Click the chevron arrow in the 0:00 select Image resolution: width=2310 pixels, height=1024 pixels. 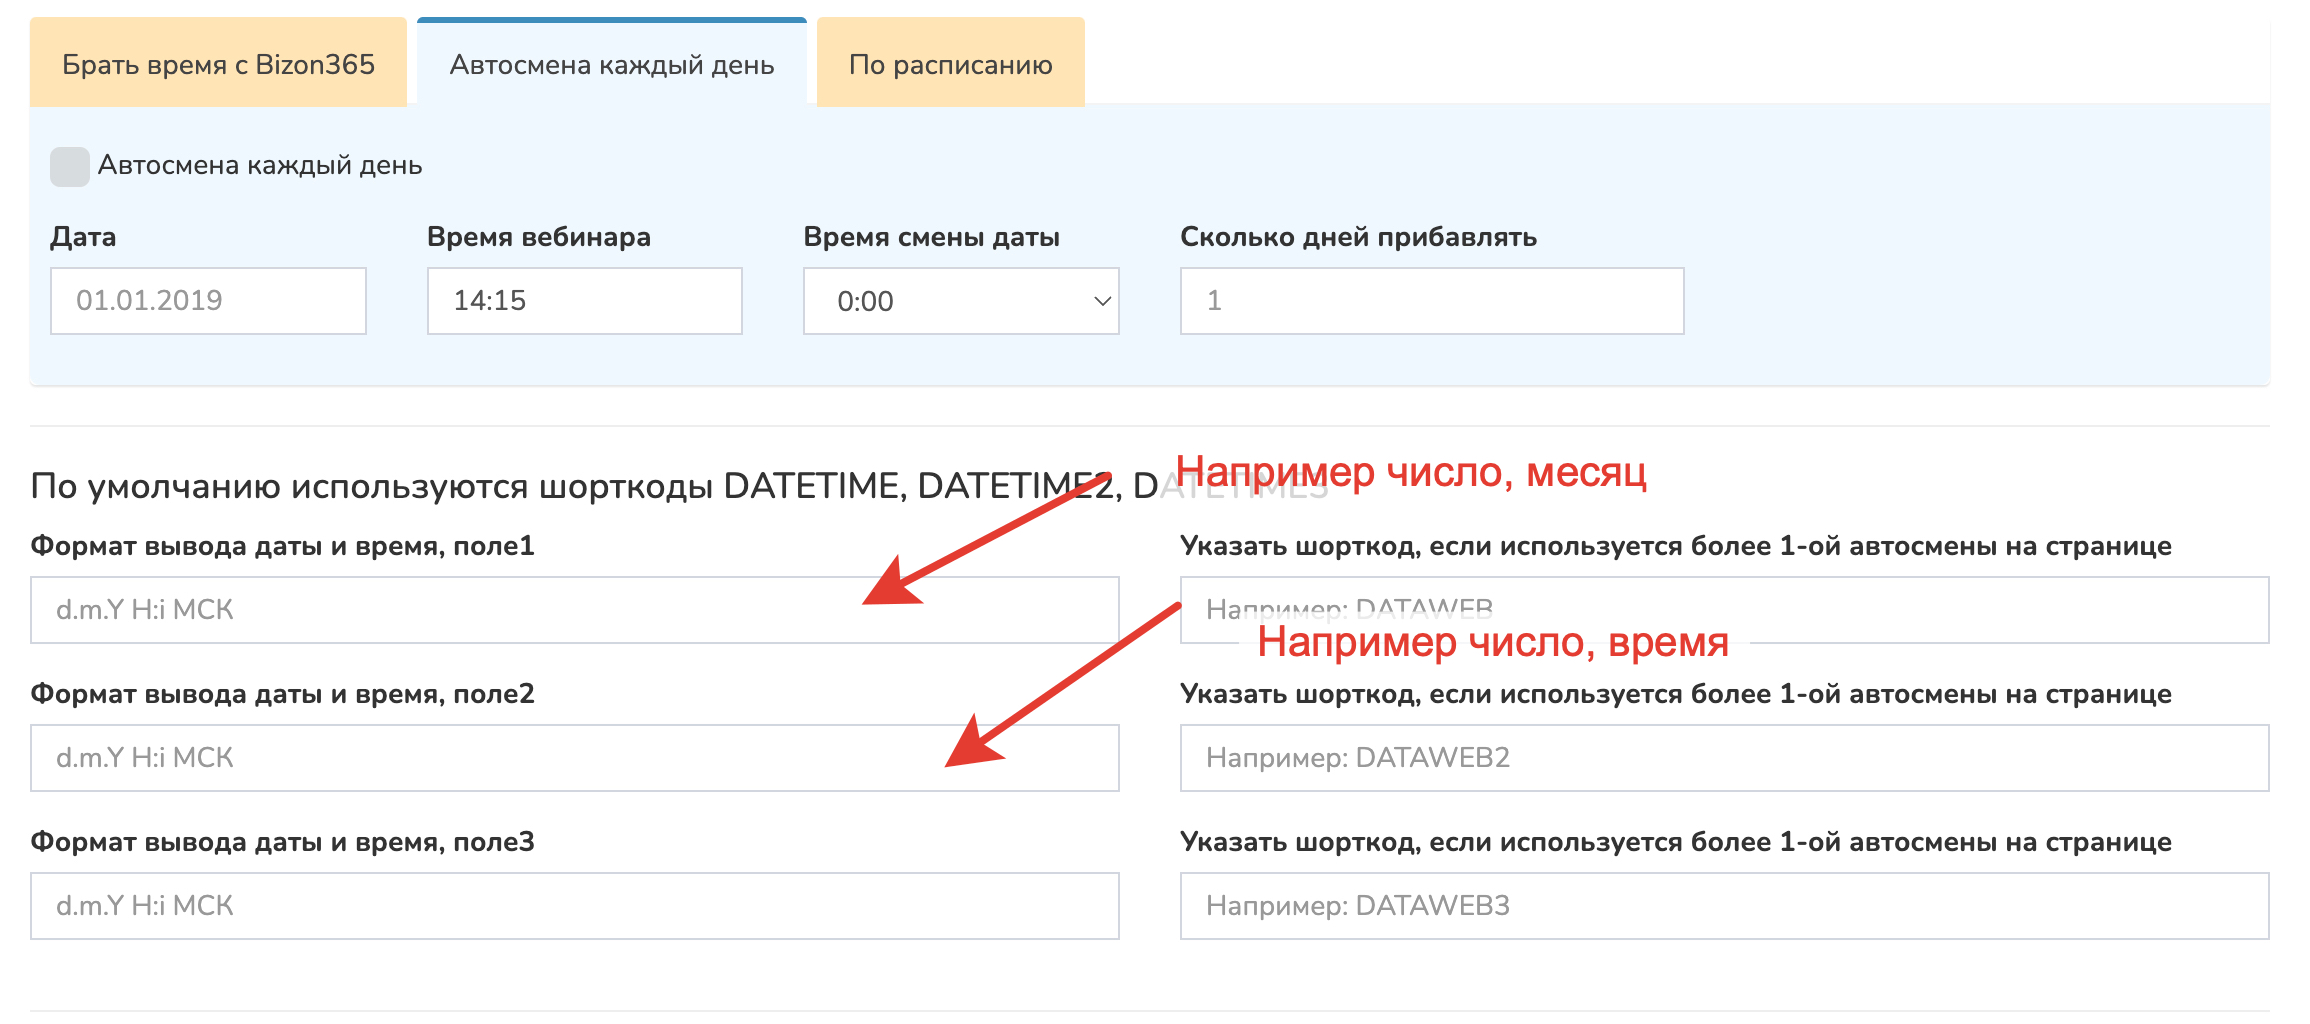click(1102, 301)
